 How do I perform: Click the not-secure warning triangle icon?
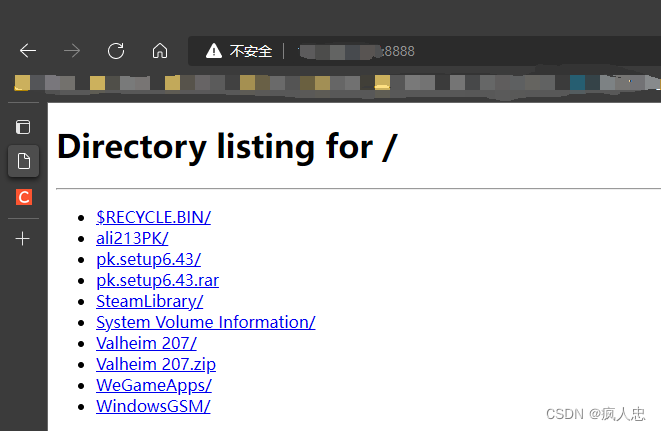(x=214, y=51)
